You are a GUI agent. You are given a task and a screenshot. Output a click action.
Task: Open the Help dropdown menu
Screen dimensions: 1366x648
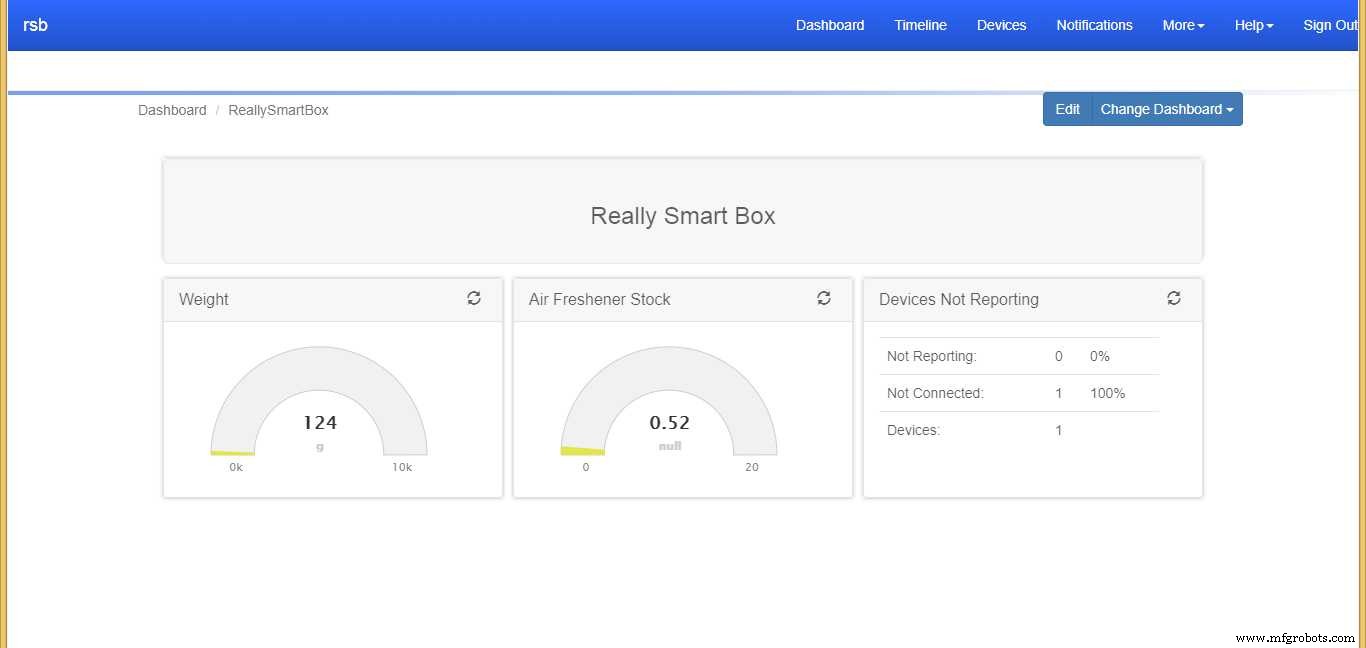tap(1253, 25)
